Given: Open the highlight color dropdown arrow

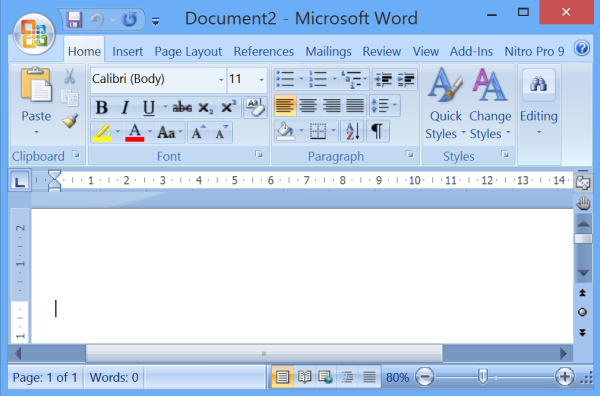Looking at the screenshot, I should click(118, 132).
